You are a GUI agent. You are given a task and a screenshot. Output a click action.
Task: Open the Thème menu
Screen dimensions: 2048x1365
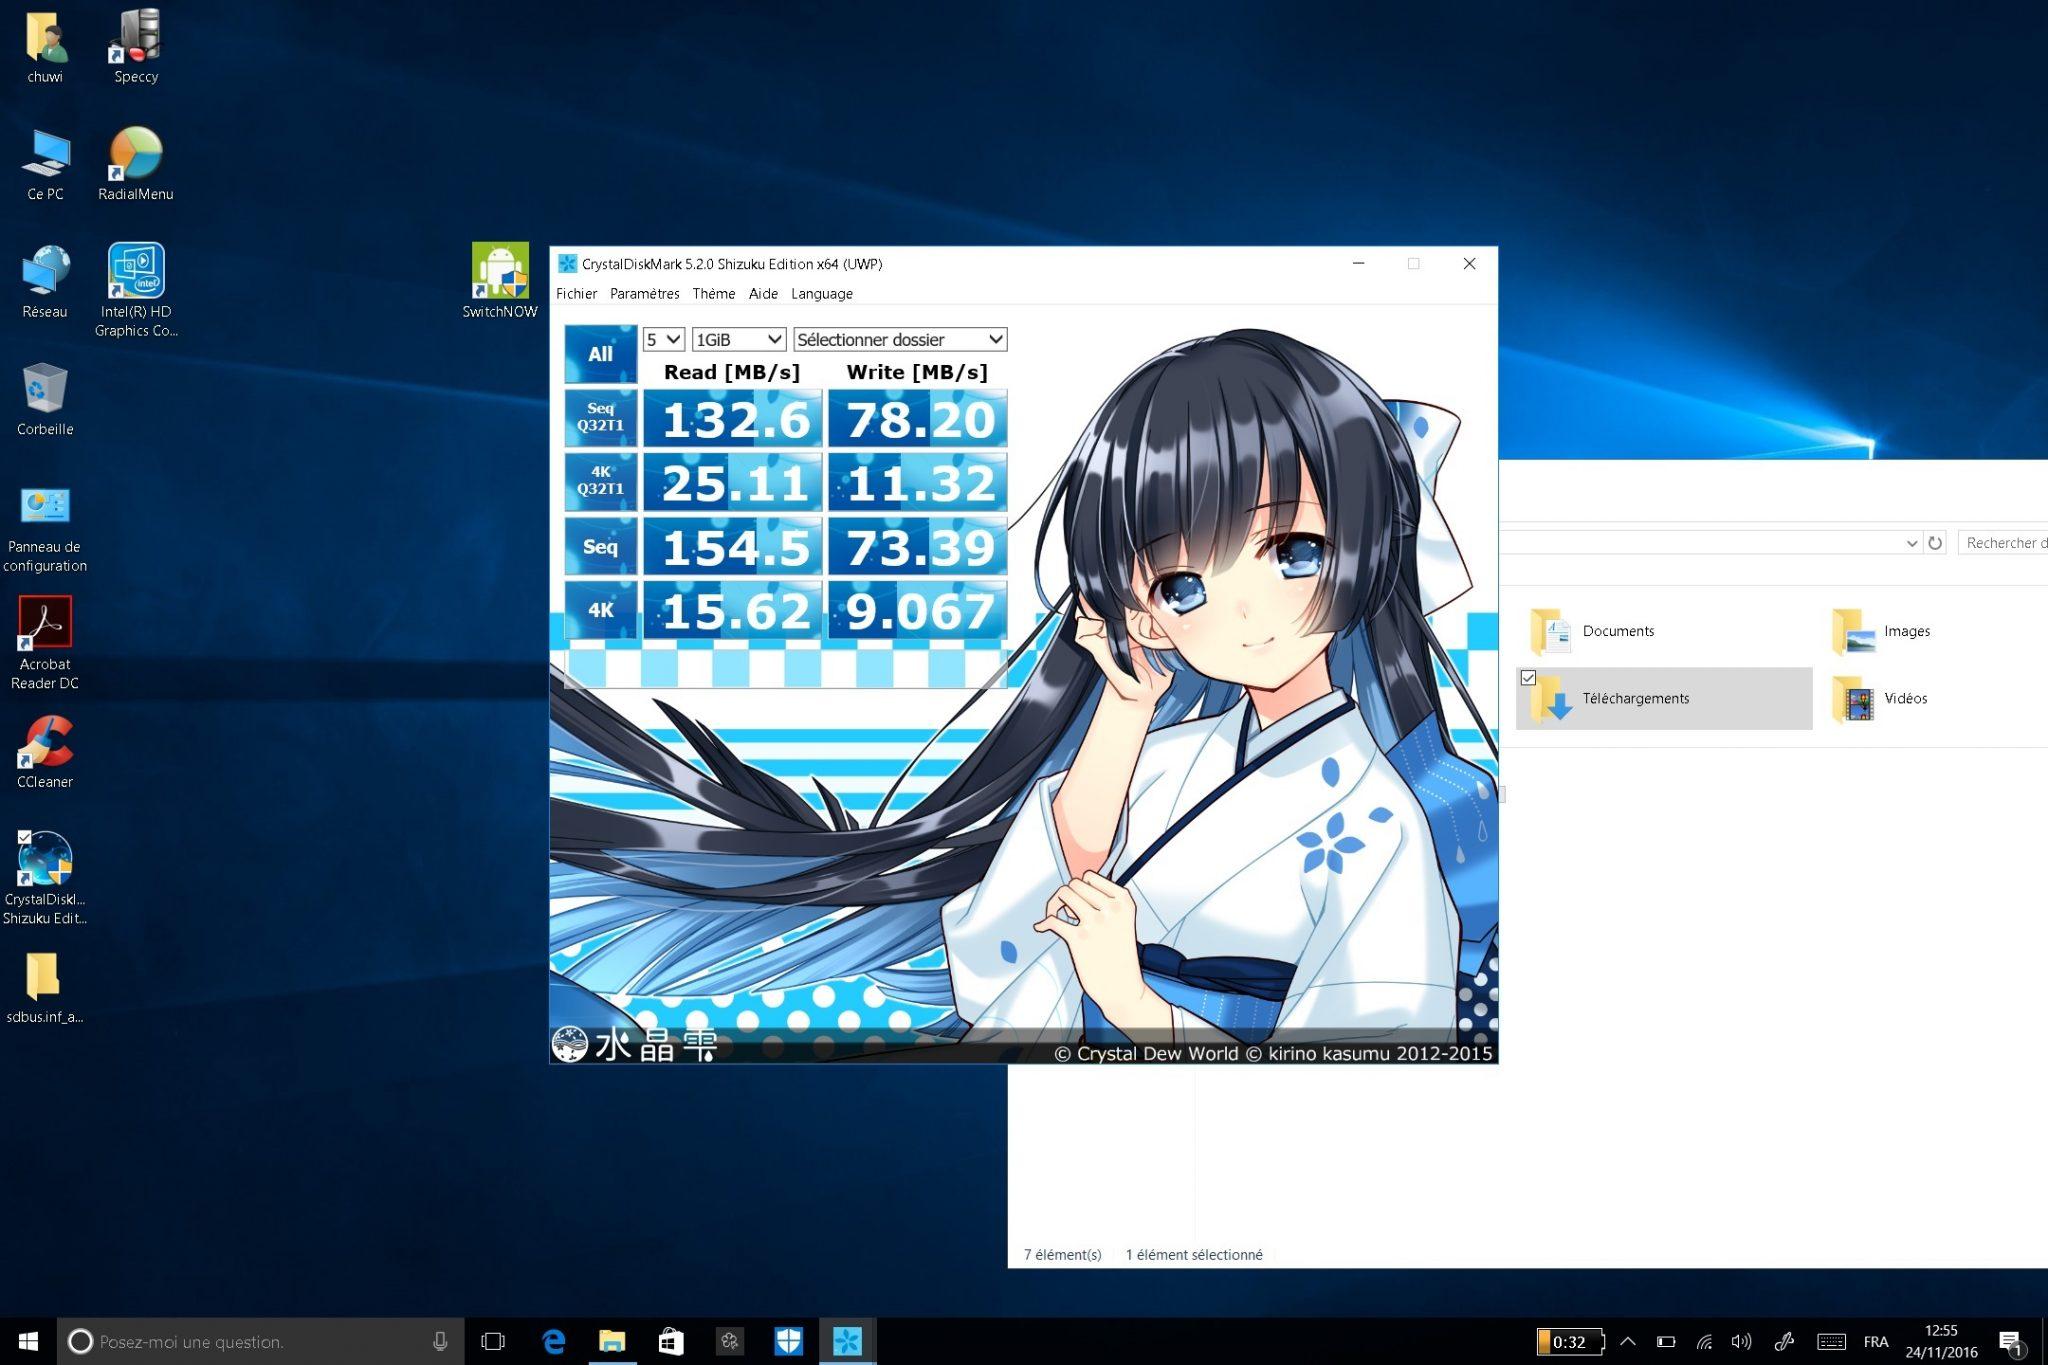[x=713, y=294]
